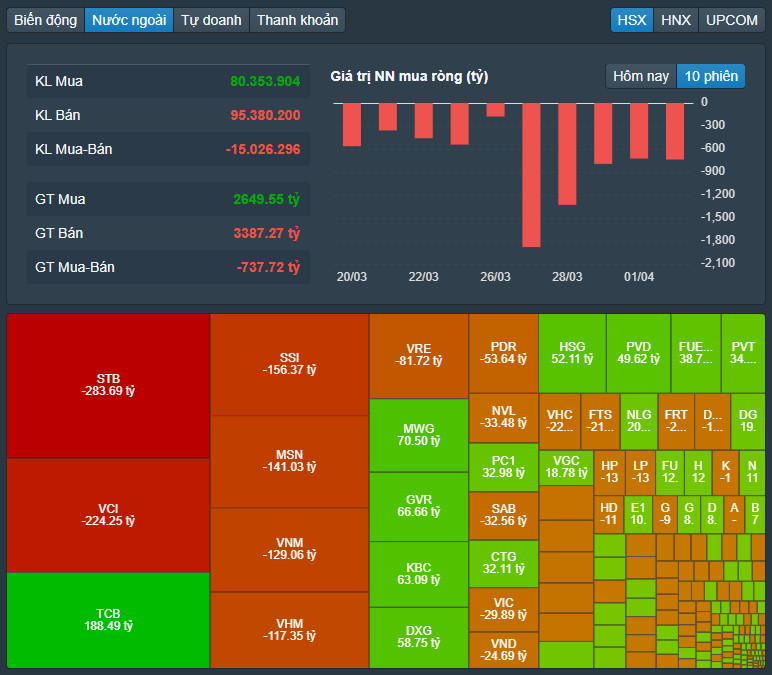This screenshot has height=675, width=772.
Task: Select the SSI -156.37 tỷ tile
Action: point(290,364)
